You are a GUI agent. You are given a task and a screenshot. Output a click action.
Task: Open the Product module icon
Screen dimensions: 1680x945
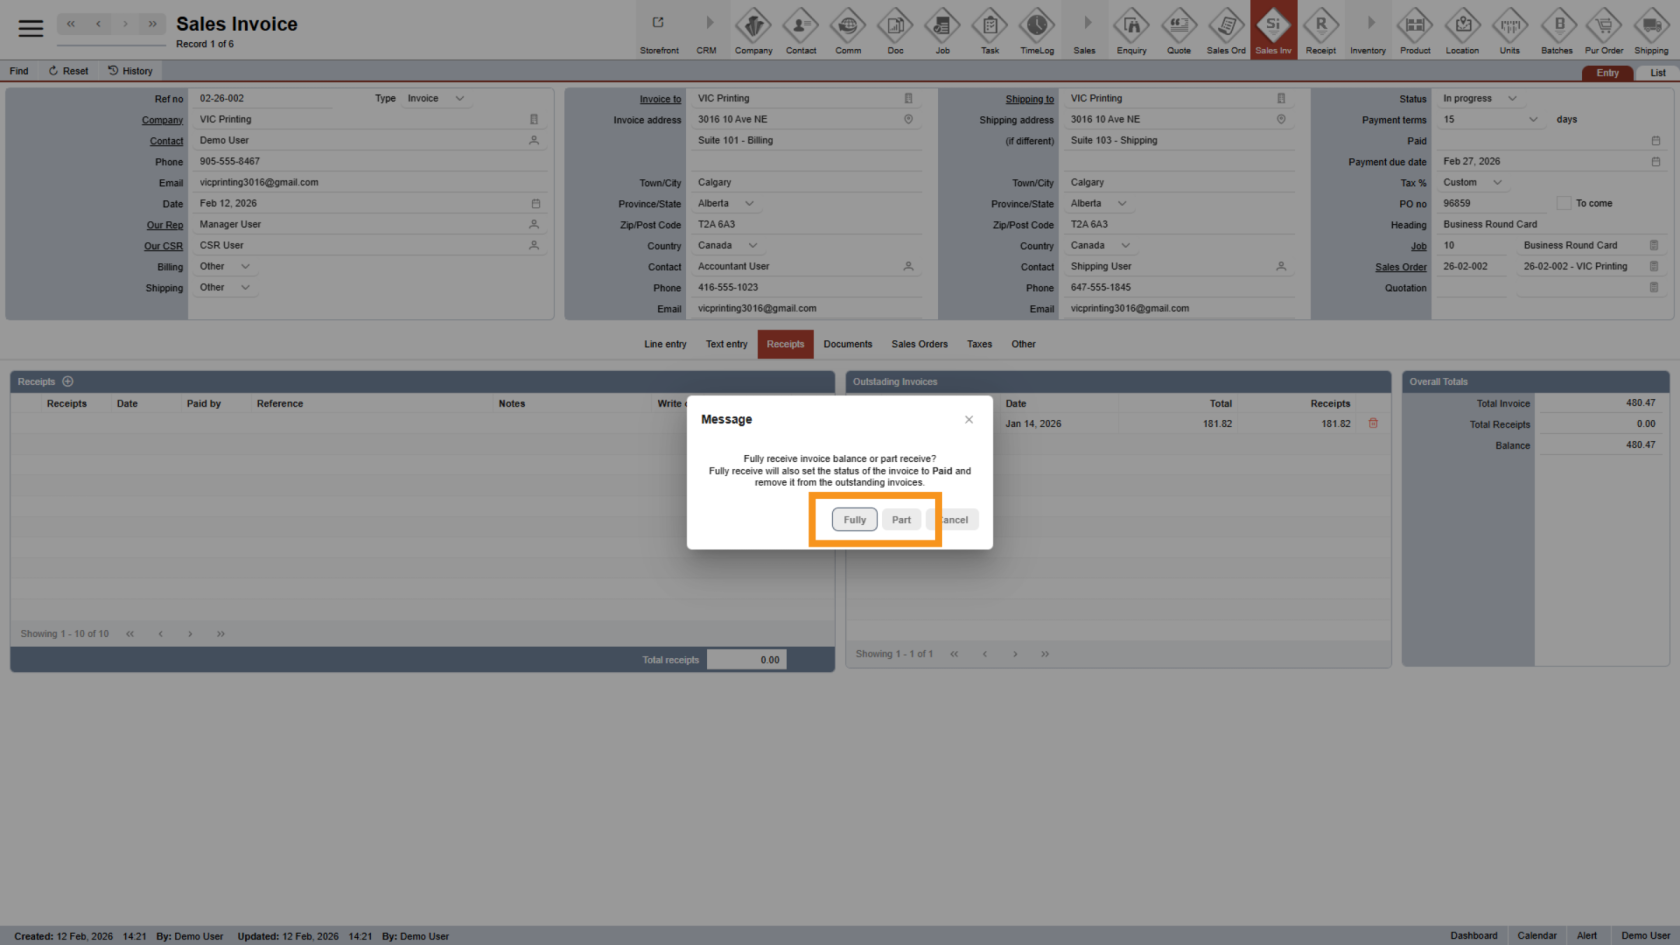[x=1415, y=31]
